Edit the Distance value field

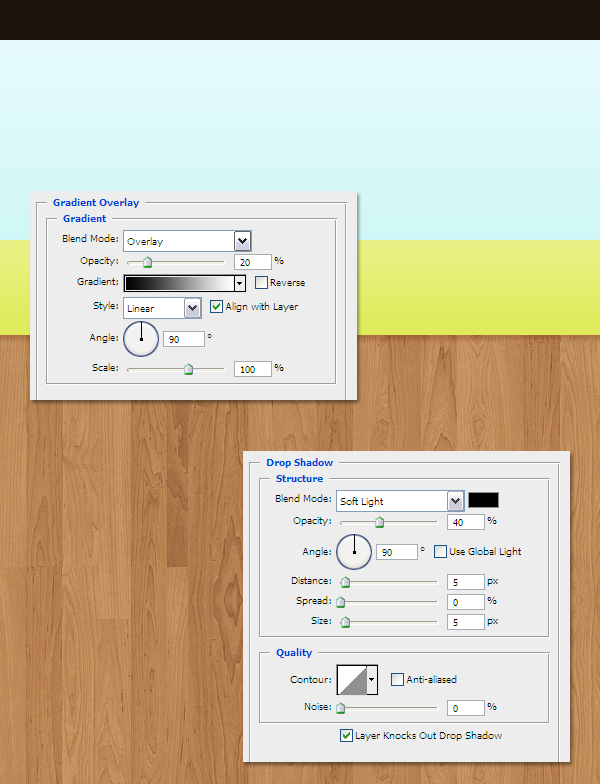[x=466, y=582]
